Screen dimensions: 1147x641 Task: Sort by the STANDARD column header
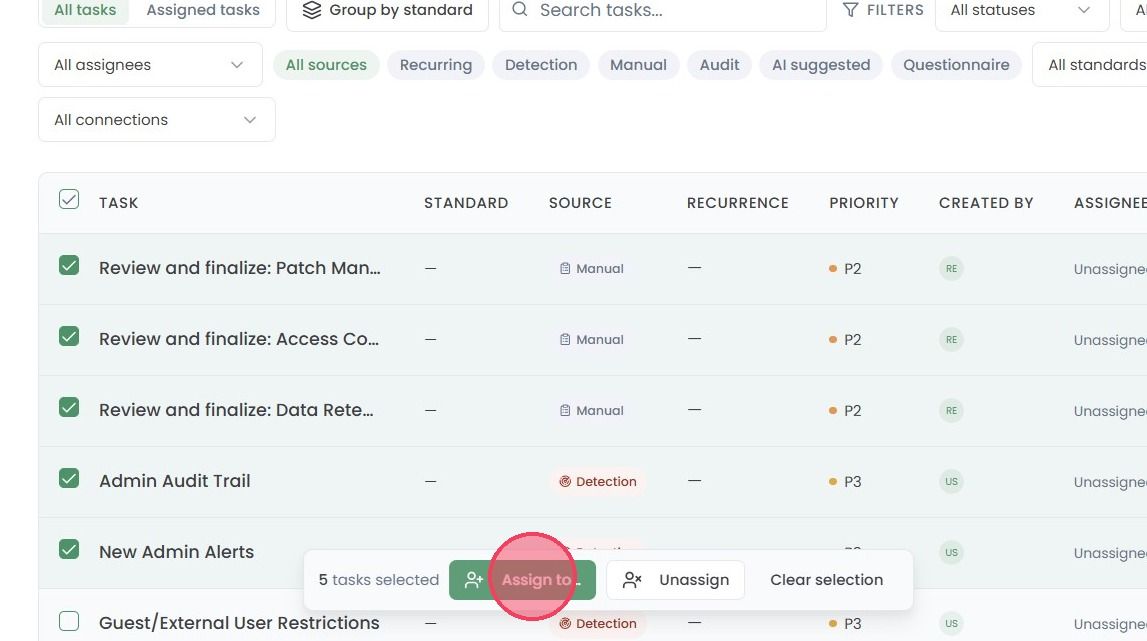pos(466,203)
